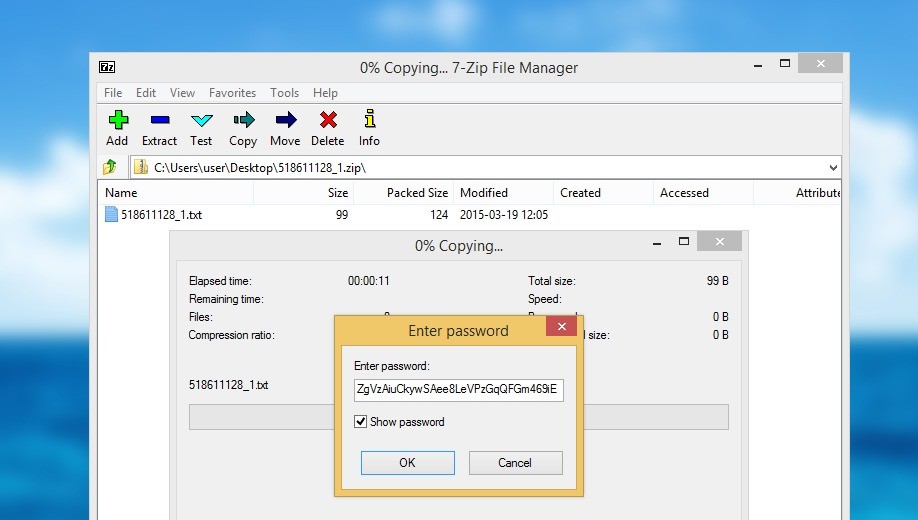Click the Move toolbar icon

[x=286, y=120]
